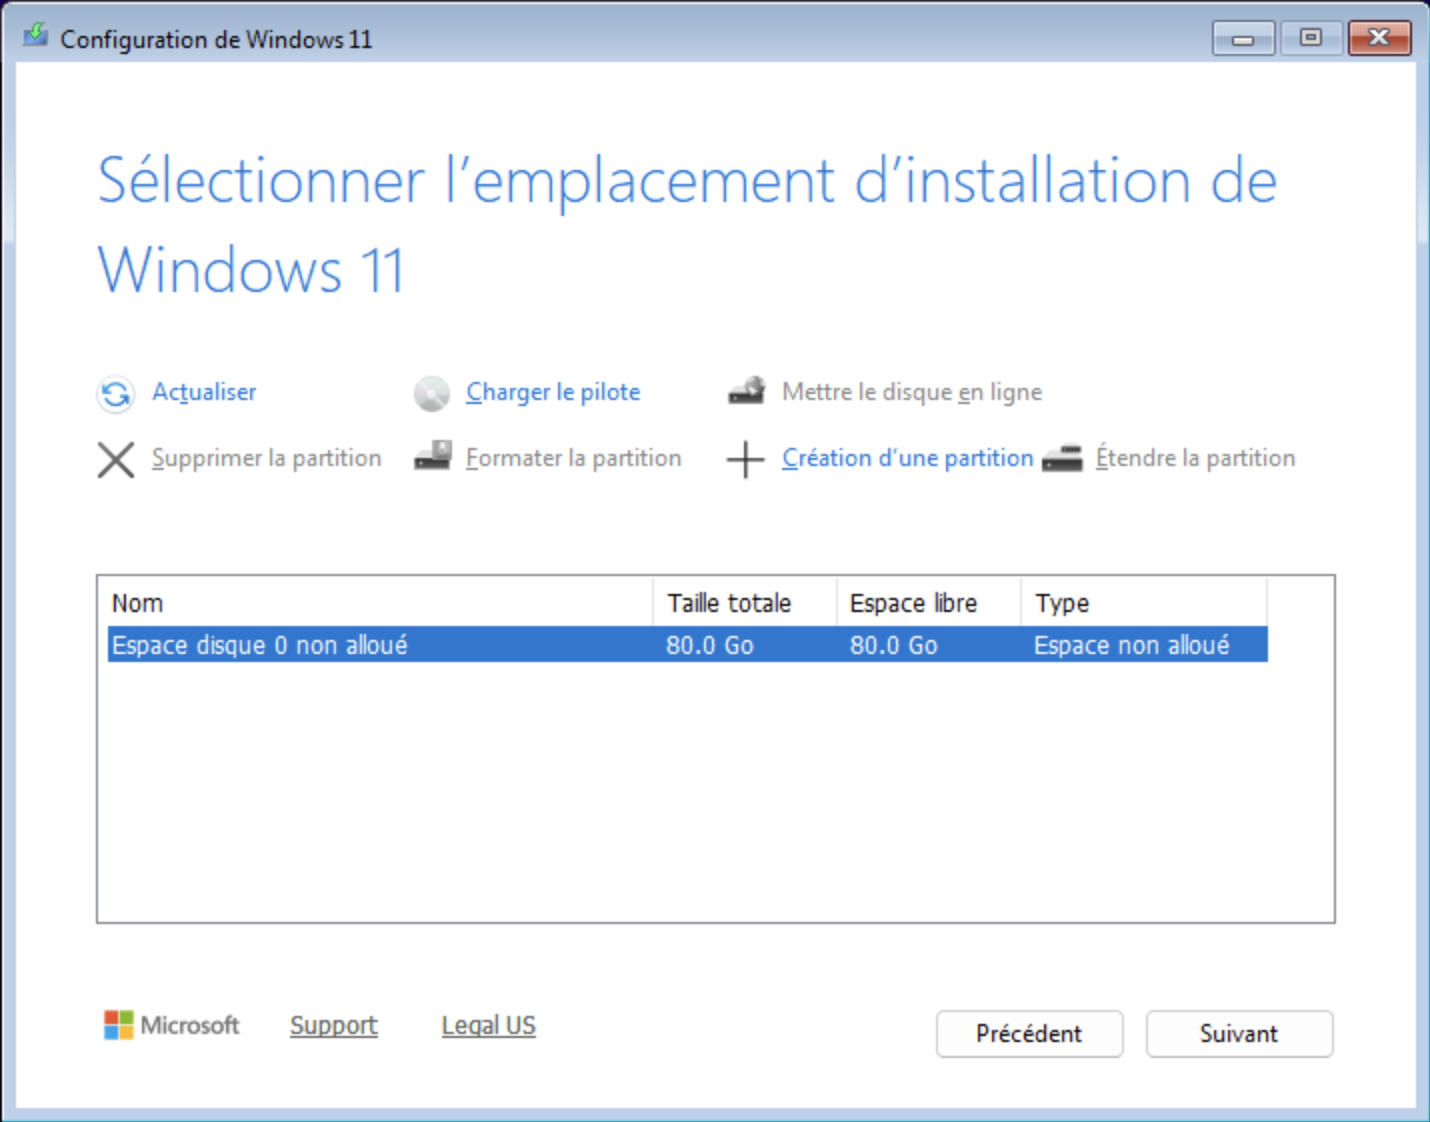Click the Charger le pilote disc icon
Screen dimensions: 1430x1122
tap(432, 394)
